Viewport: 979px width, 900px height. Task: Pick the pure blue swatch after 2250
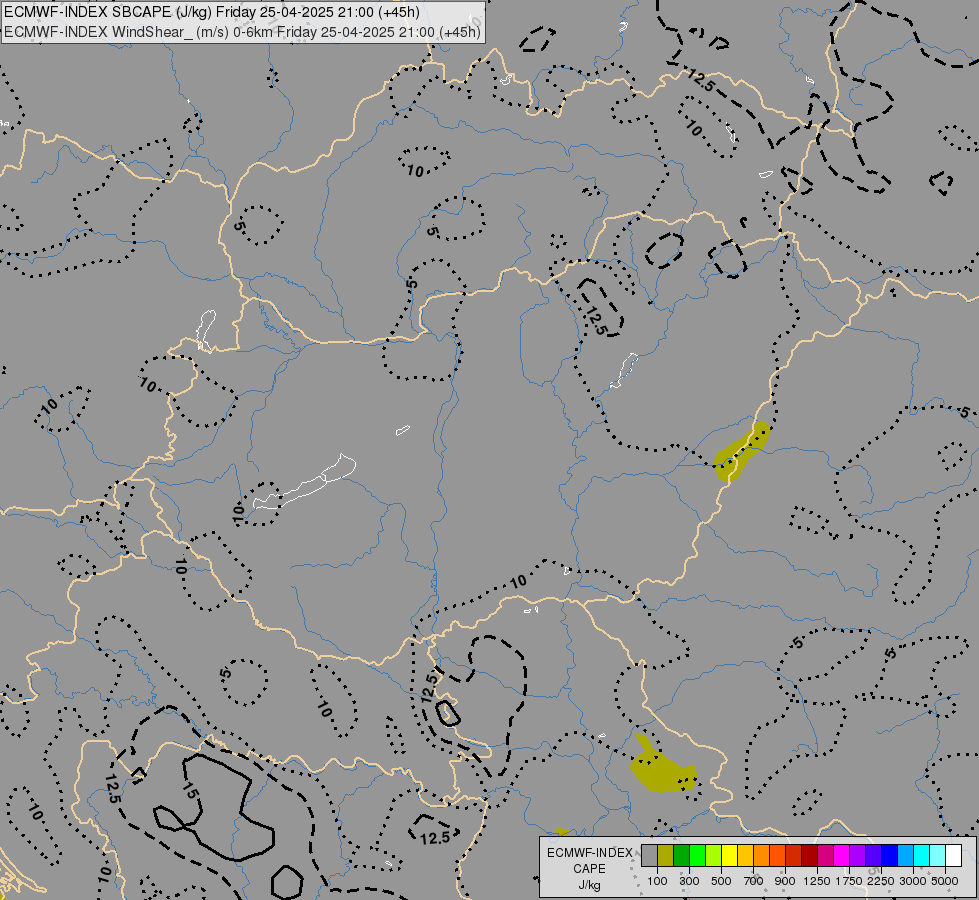890,856
